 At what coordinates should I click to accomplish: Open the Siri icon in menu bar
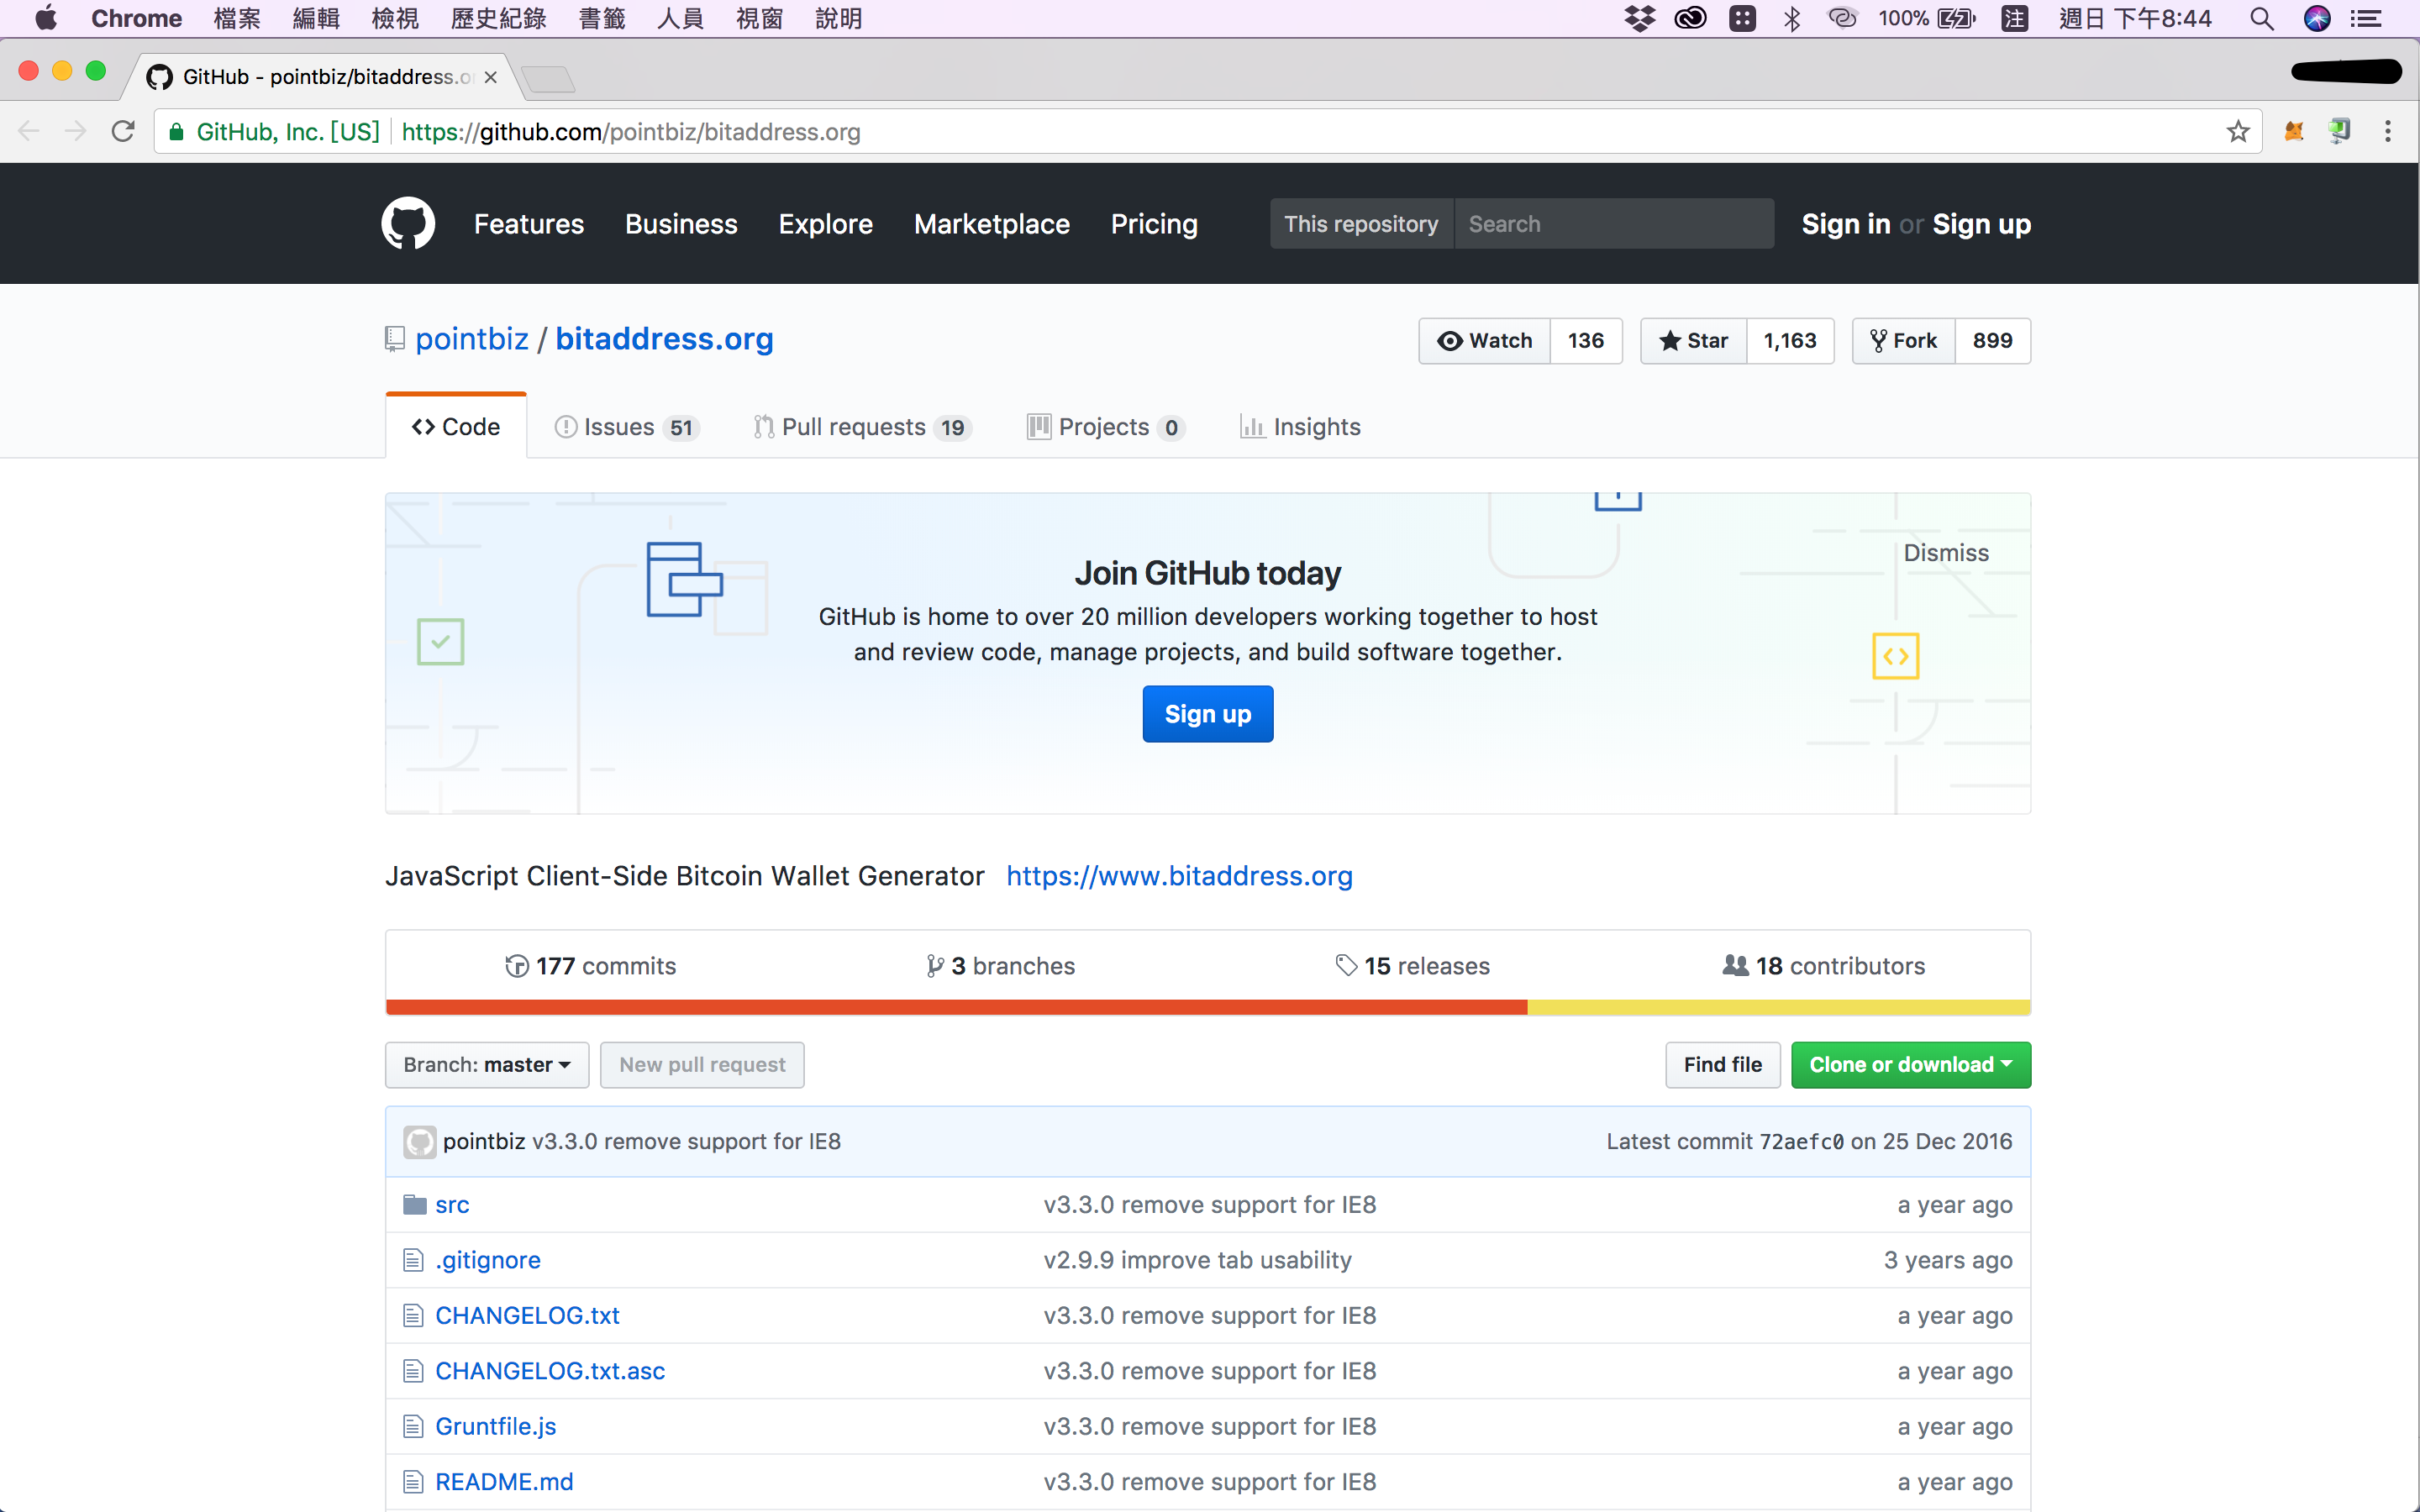(2317, 18)
